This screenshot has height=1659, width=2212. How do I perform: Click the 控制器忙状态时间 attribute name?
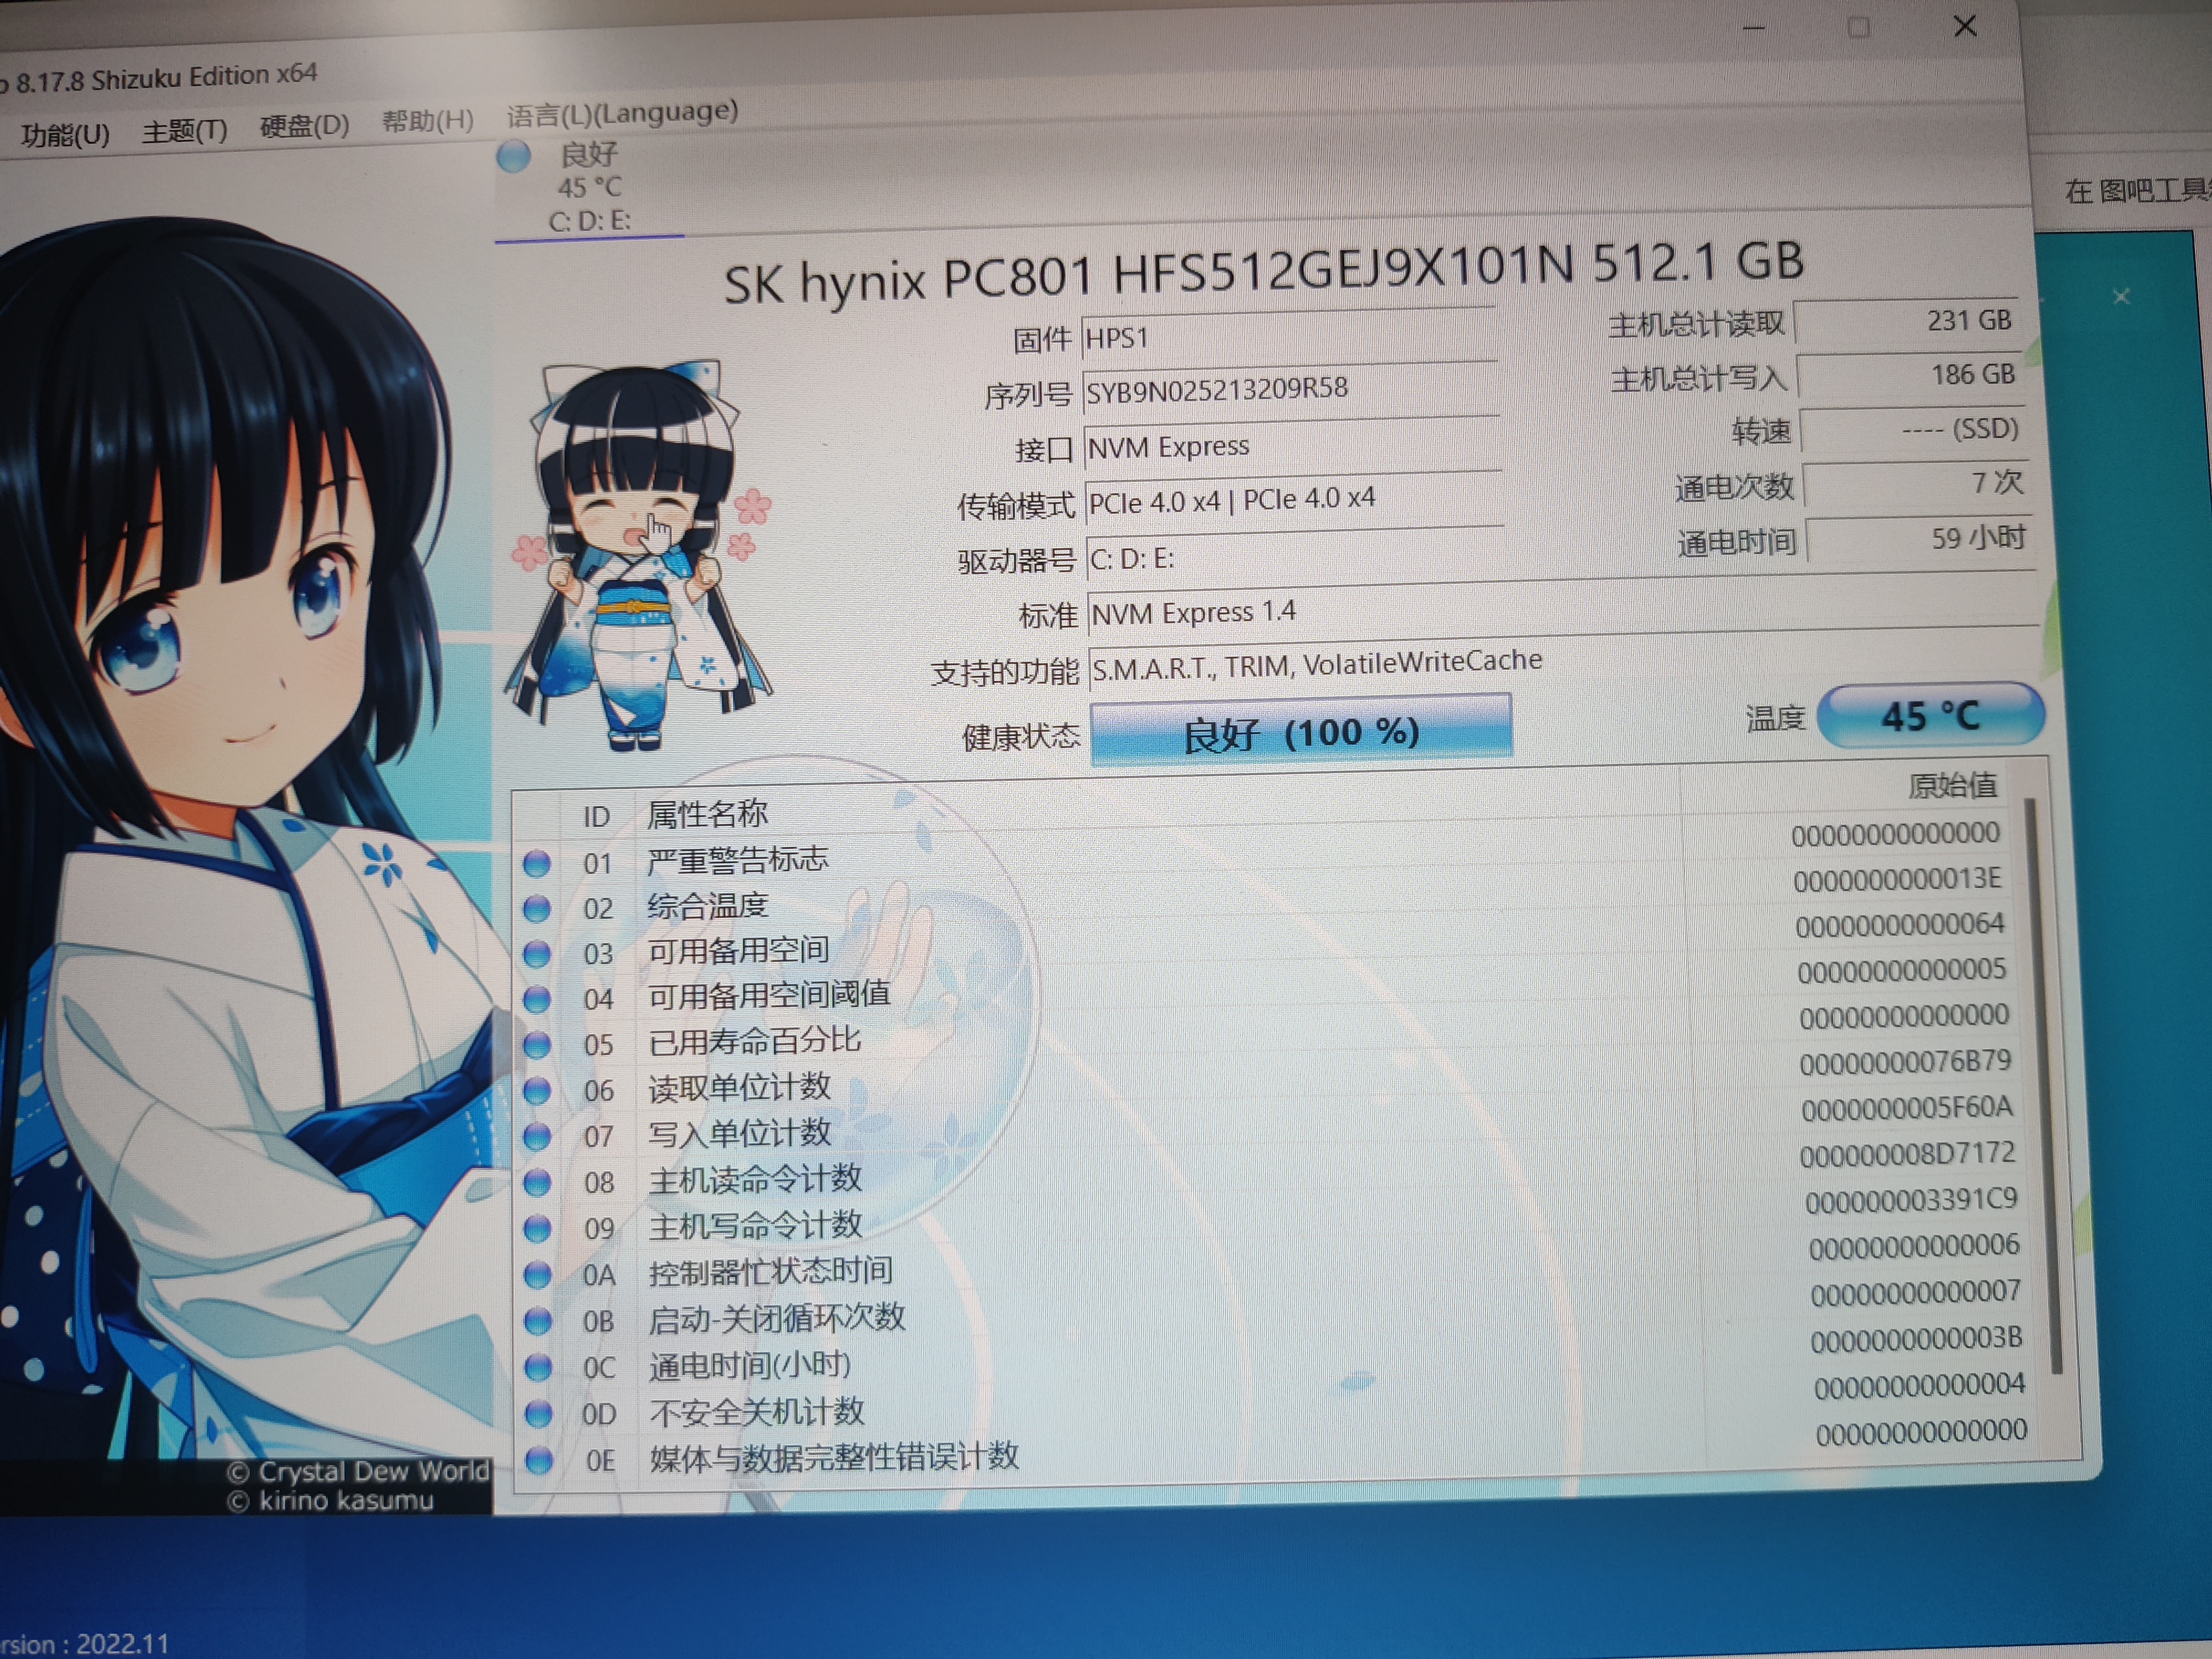(x=770, y=1271)
